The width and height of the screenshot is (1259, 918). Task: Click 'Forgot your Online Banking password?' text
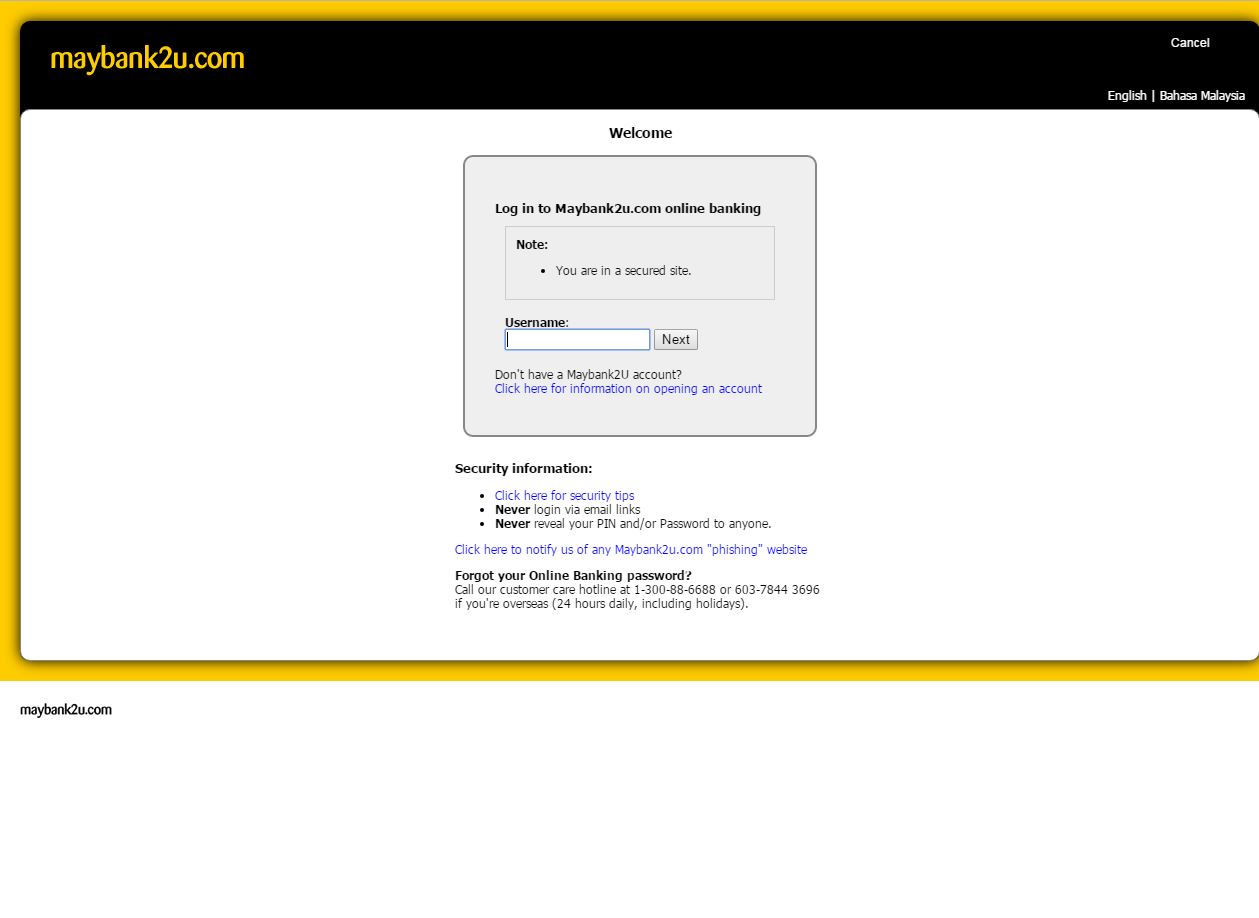[573, 576]
